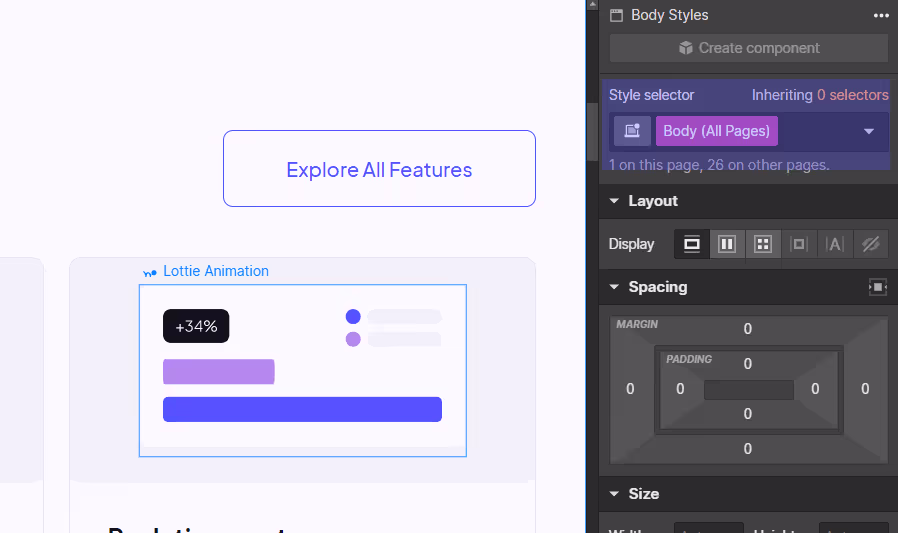Click the left margin value 0
The image size is (898, 533).
(630, 389)
